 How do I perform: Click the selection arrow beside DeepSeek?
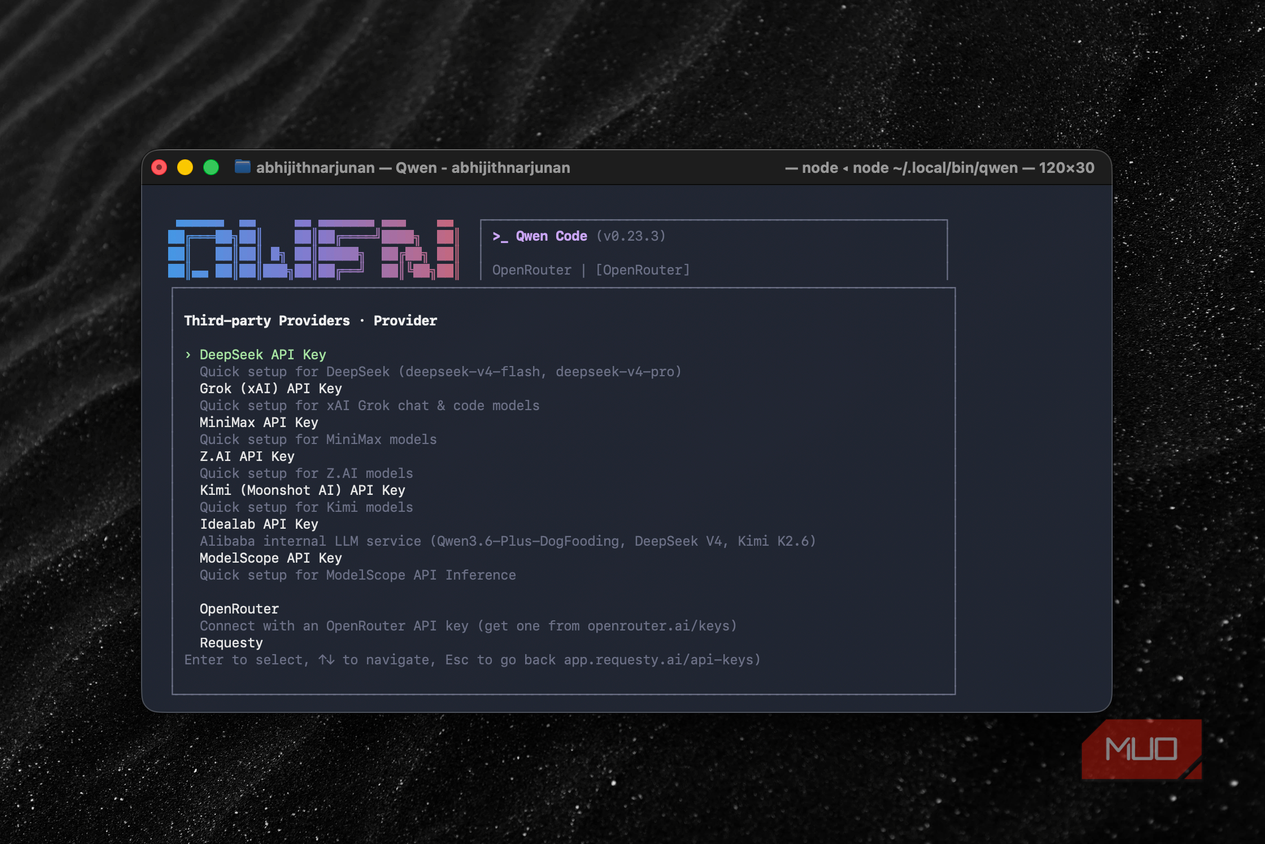[x=187, y=354]
